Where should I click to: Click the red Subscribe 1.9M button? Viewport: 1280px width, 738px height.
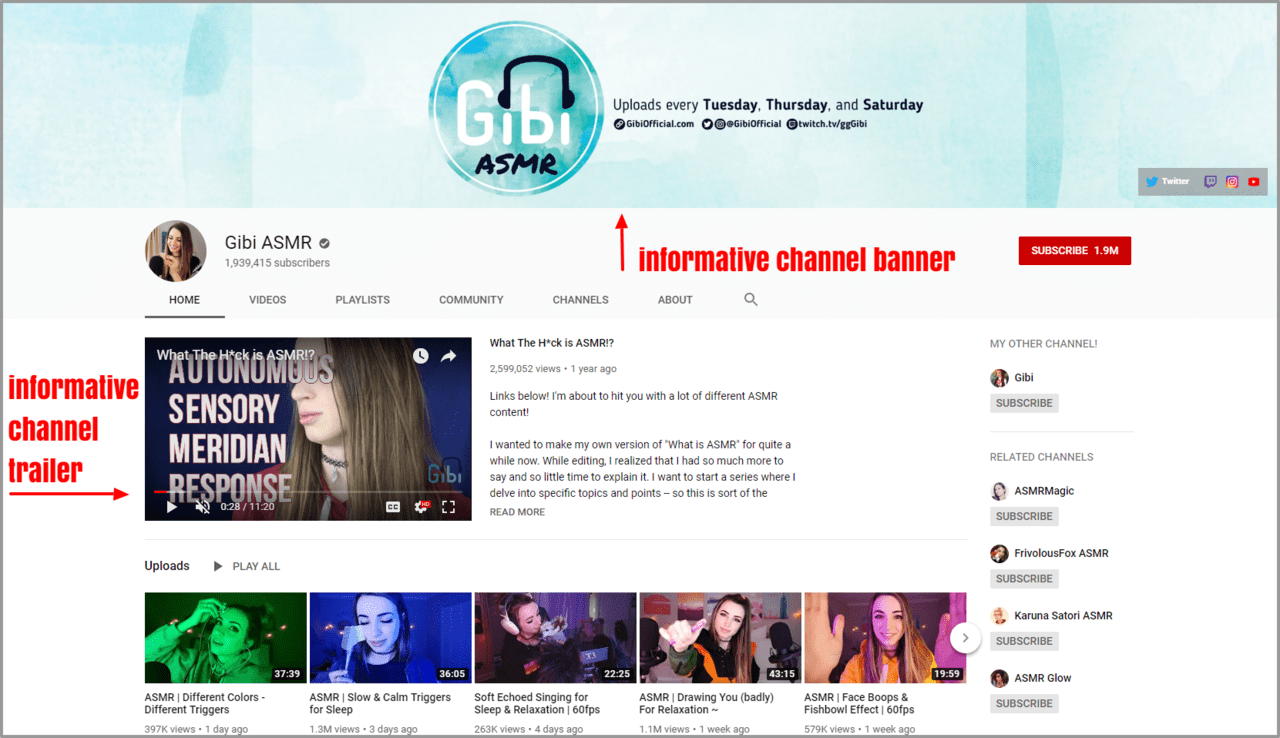1074,250
